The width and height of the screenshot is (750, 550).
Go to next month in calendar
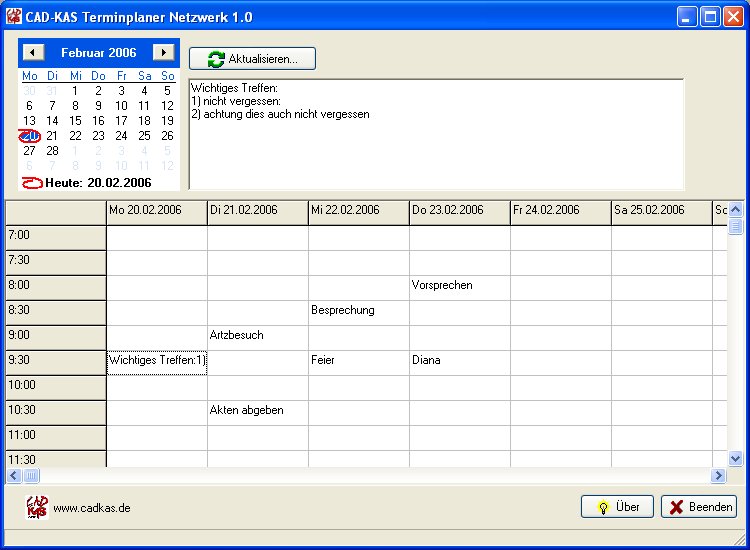[163, 52]
